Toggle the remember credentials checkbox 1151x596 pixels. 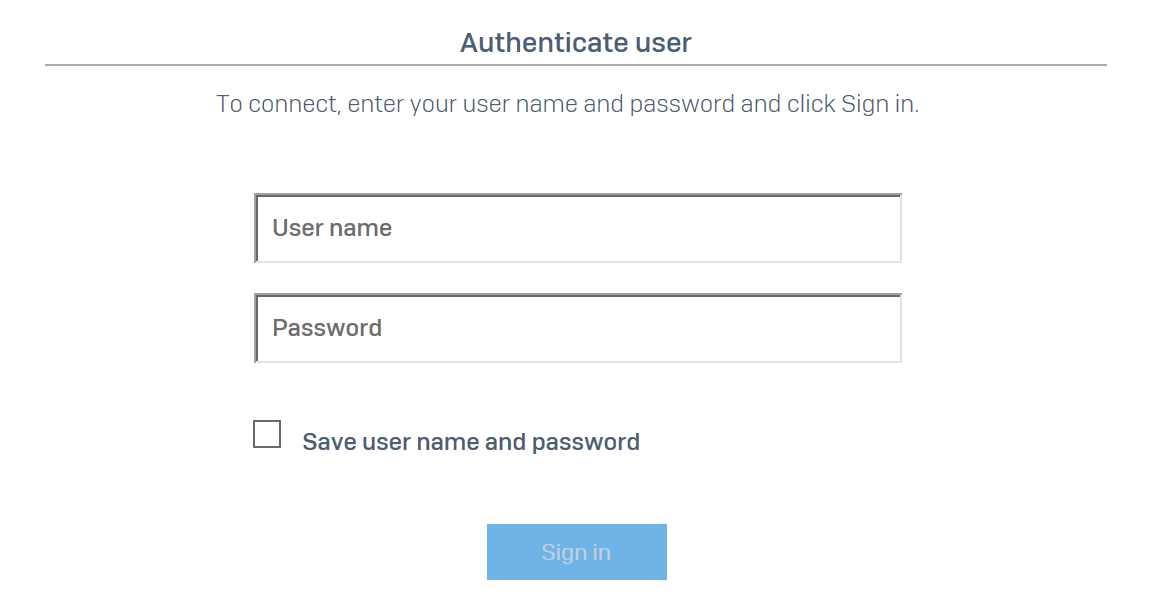click(x=267, y=434)
